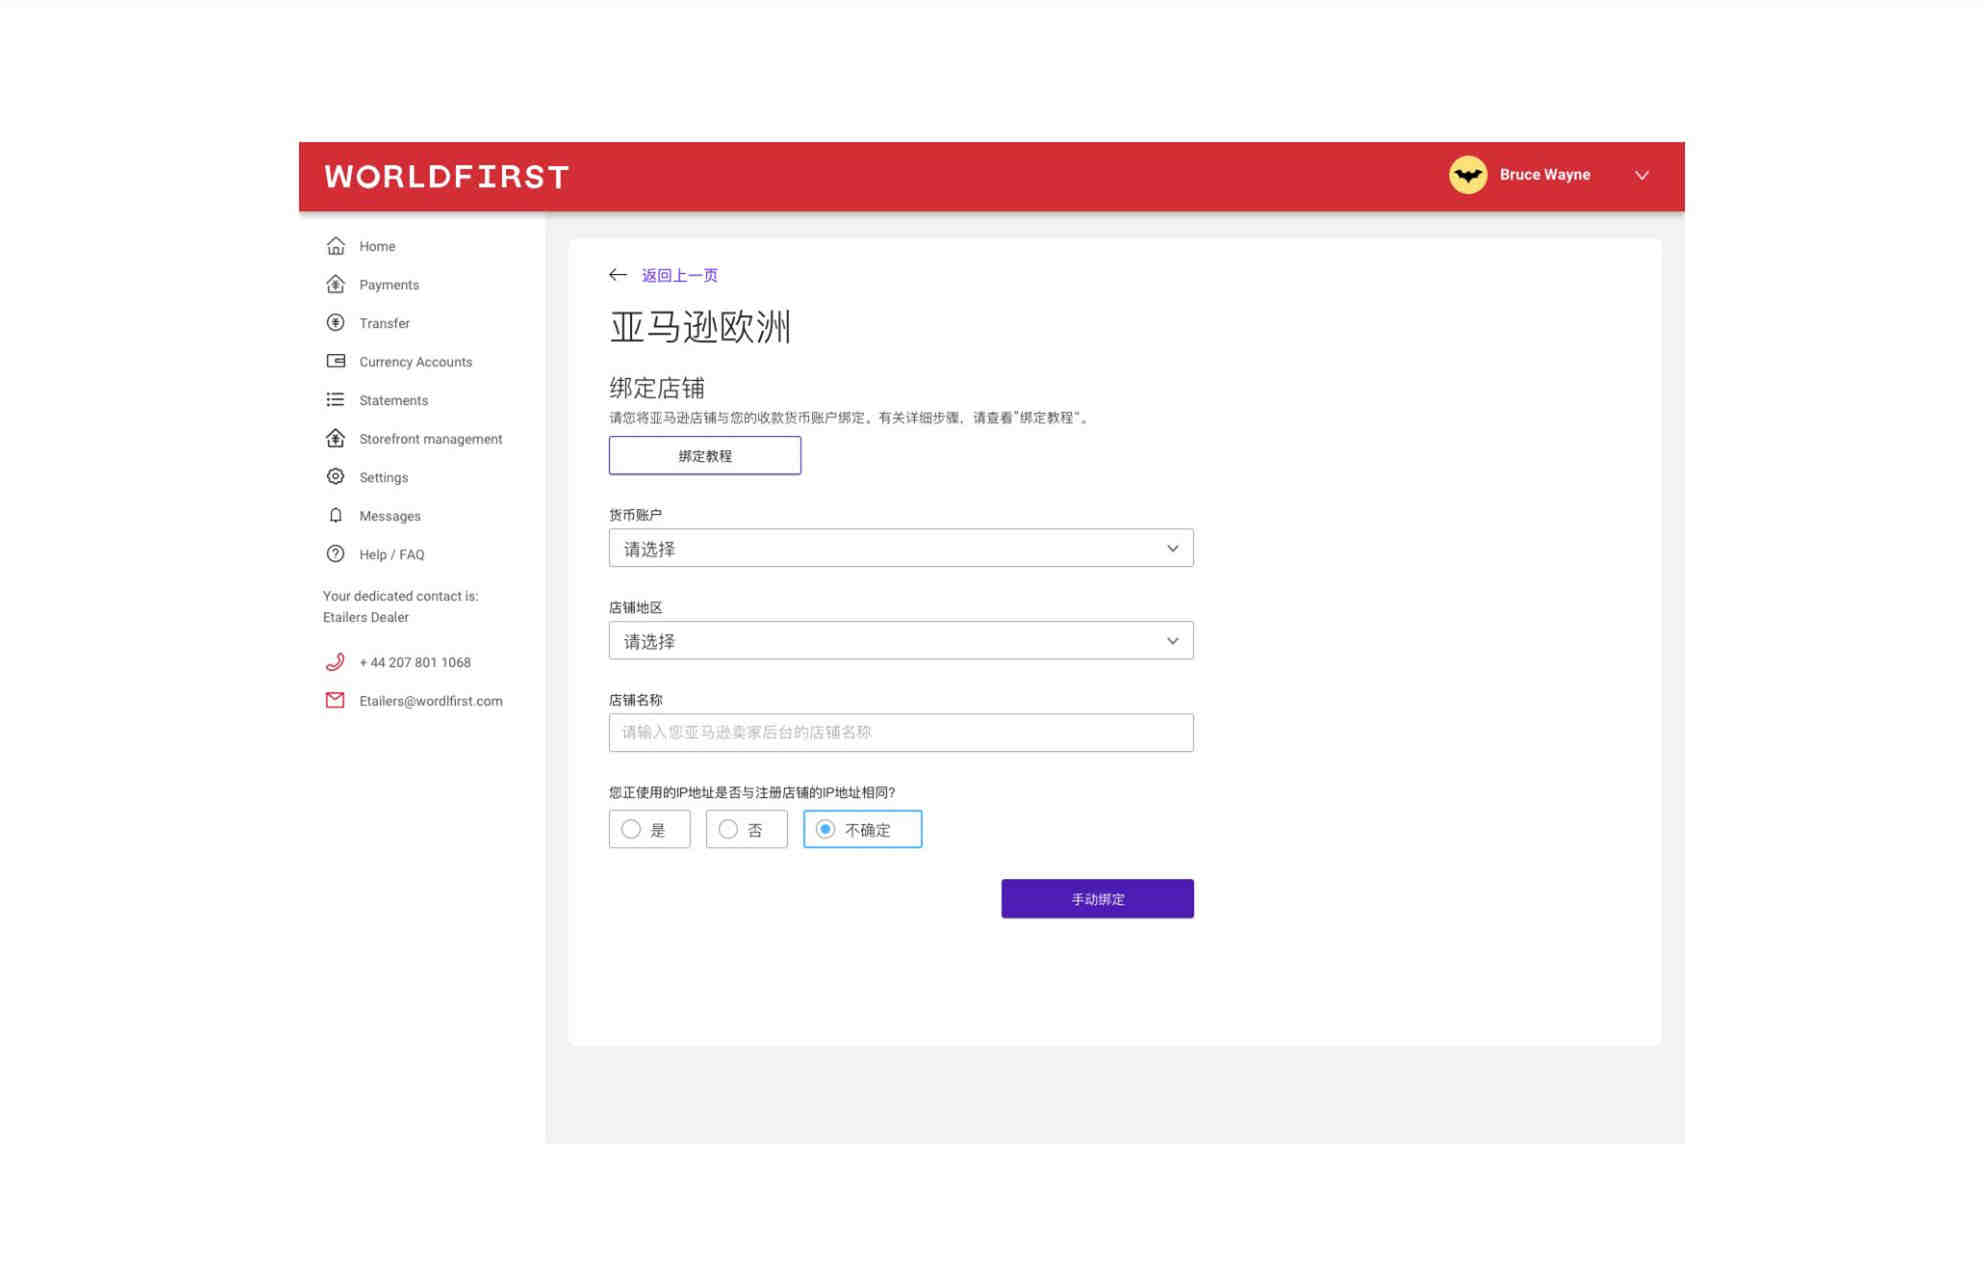Click the red phone icon

click(335, 662)
